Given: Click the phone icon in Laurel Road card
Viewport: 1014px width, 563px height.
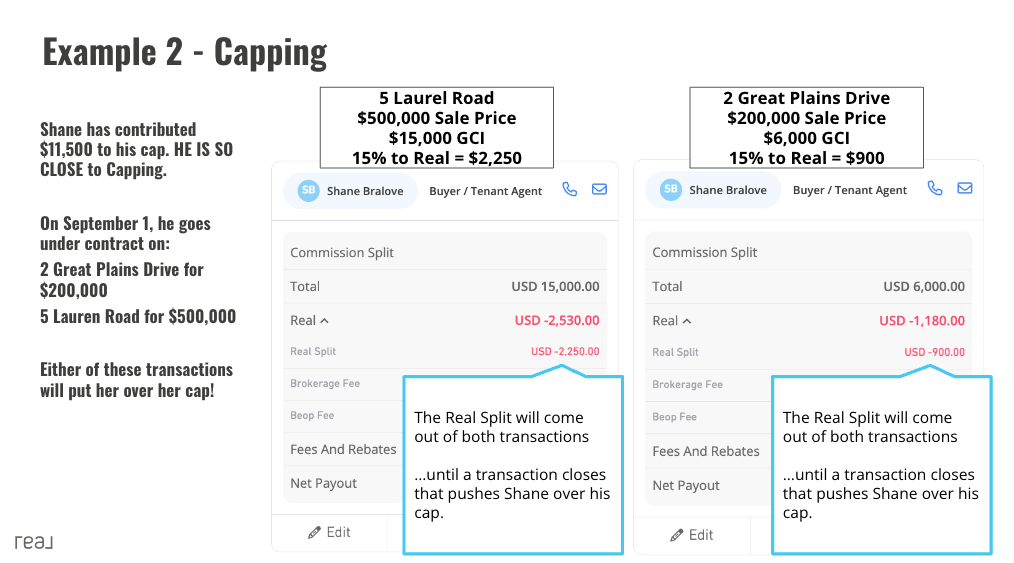Looking at the screenshot, I should (569, 189).
